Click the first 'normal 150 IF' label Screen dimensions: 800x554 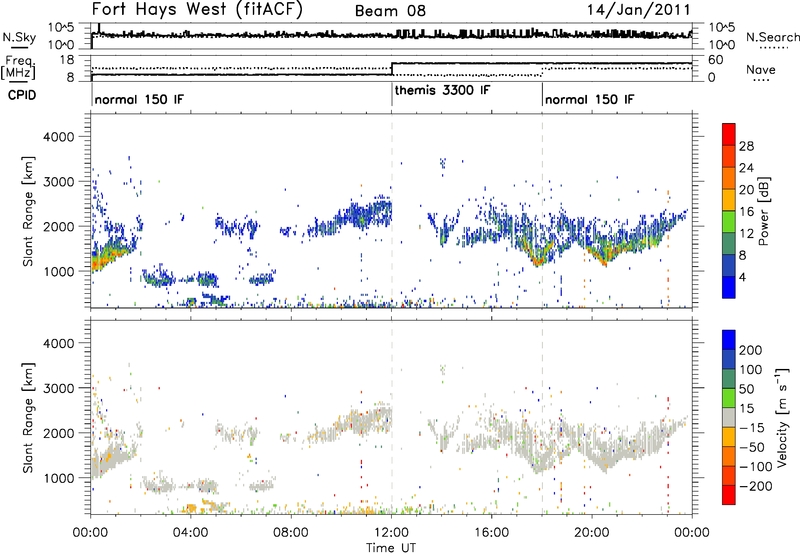click(x=139, y=99)
